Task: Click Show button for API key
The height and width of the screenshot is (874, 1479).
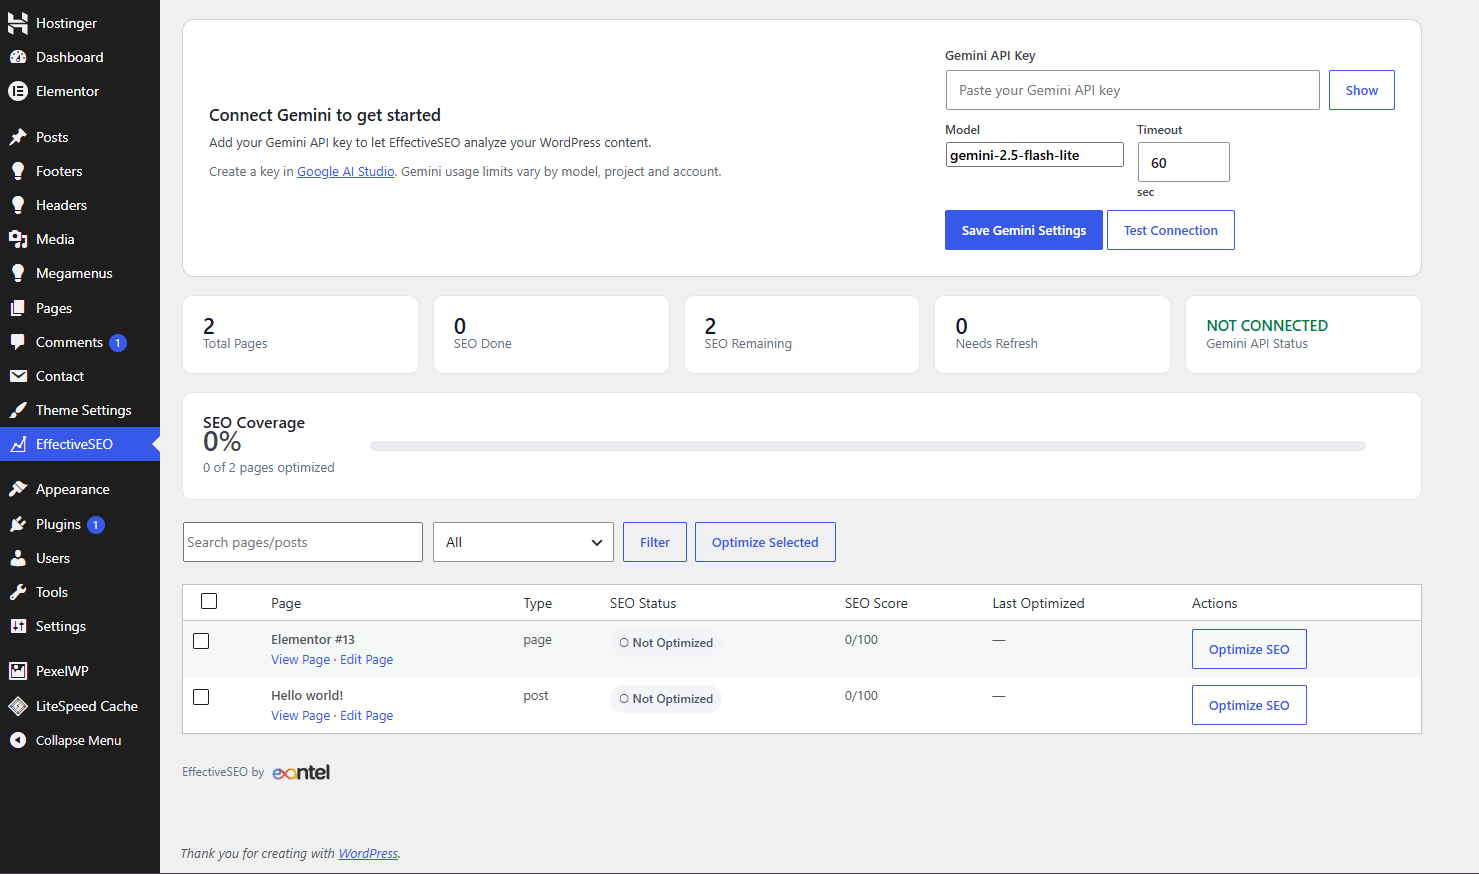Action: (1362, 90)
